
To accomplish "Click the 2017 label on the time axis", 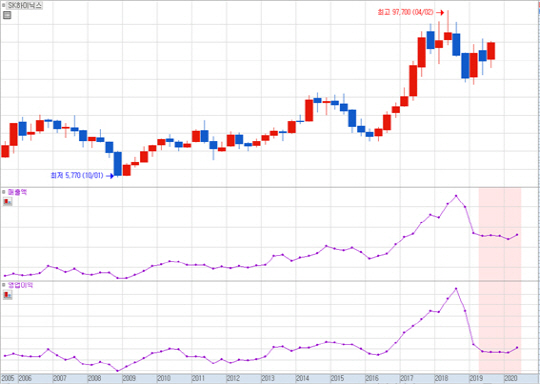I will (x=407, y=378).
